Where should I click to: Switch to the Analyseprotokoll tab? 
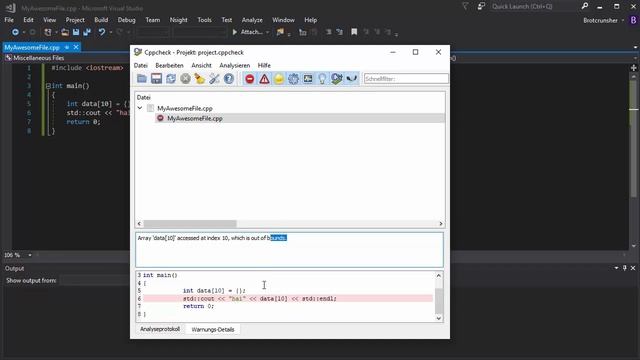(x=160, y=329)
